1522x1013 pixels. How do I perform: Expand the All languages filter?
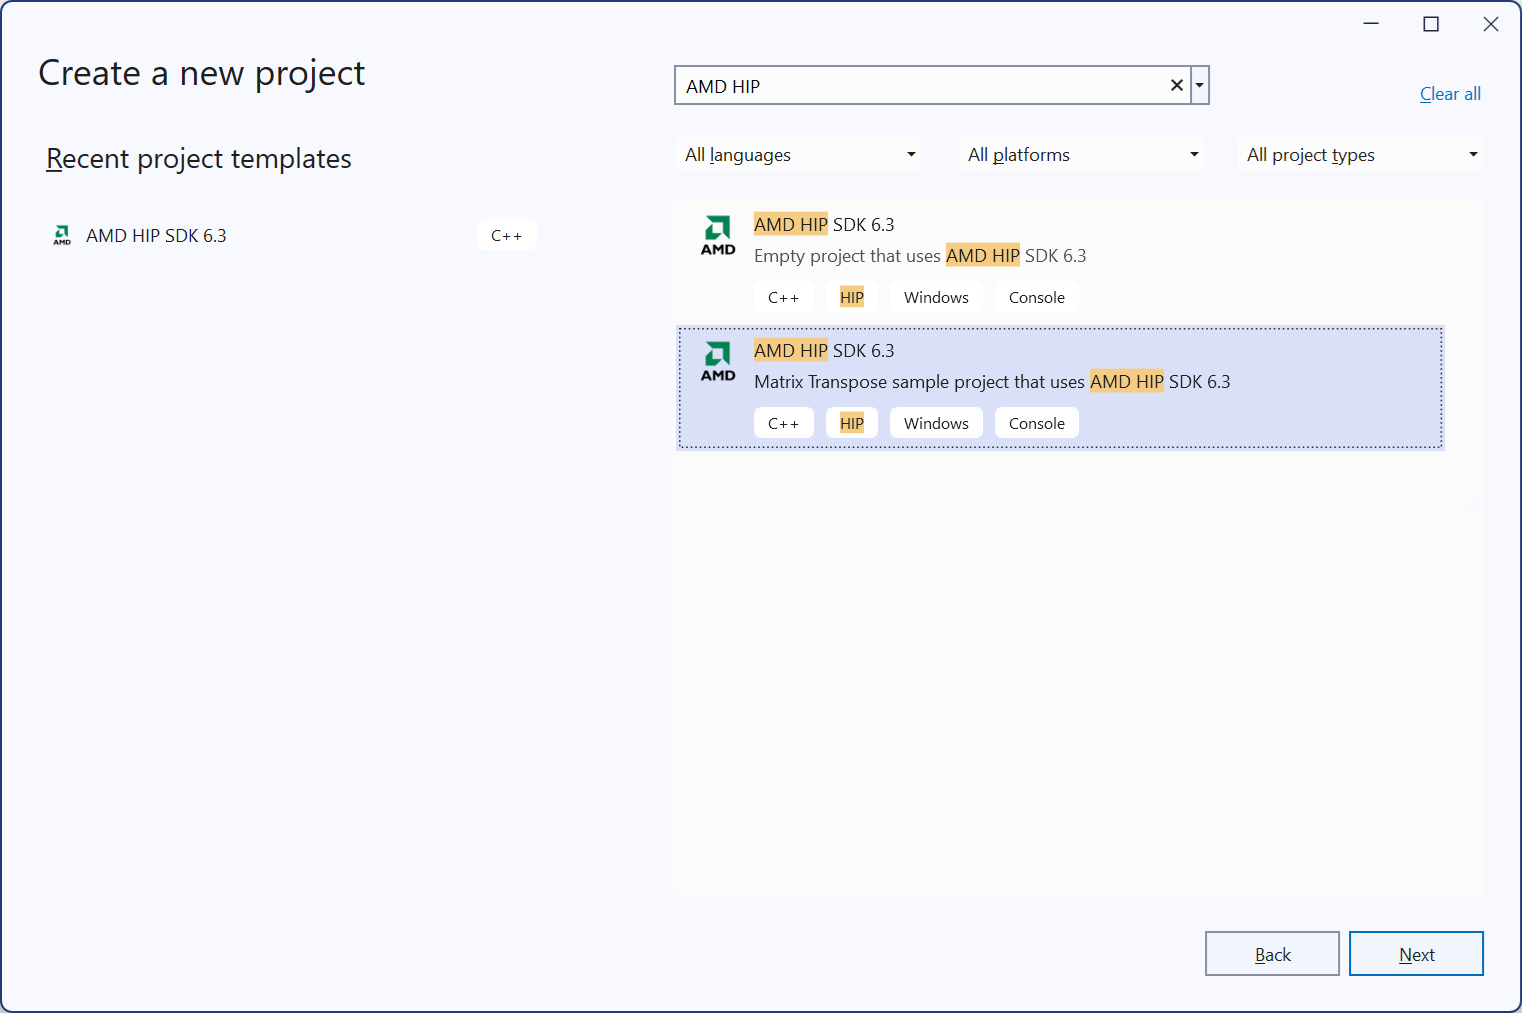798,155
